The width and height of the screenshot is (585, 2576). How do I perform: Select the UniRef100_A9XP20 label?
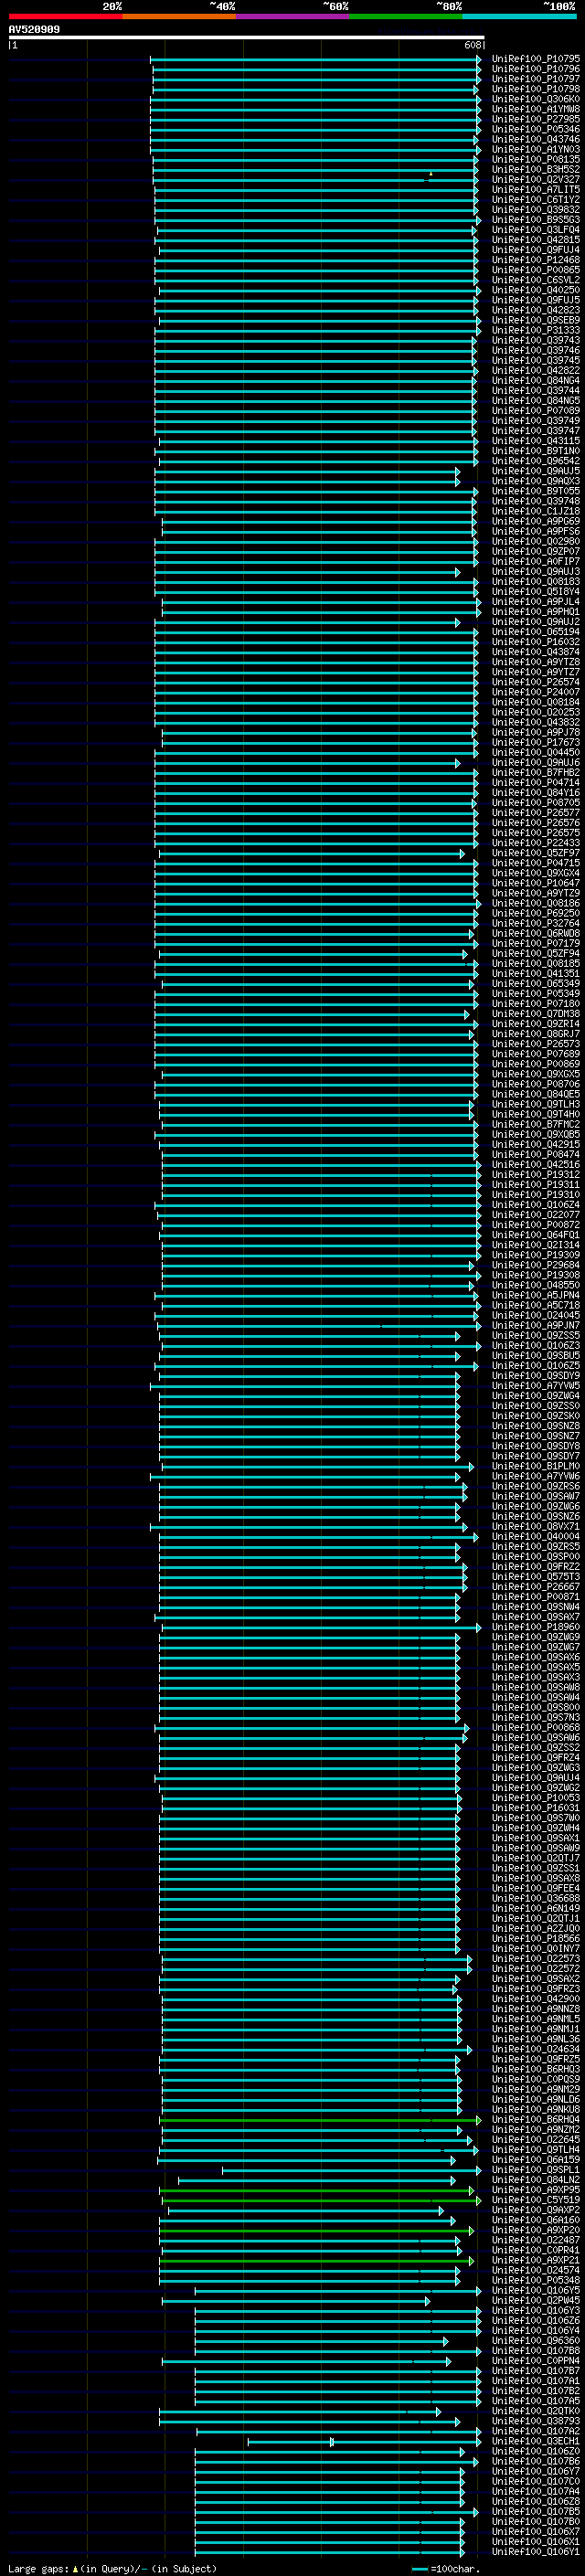[536, 2230]
